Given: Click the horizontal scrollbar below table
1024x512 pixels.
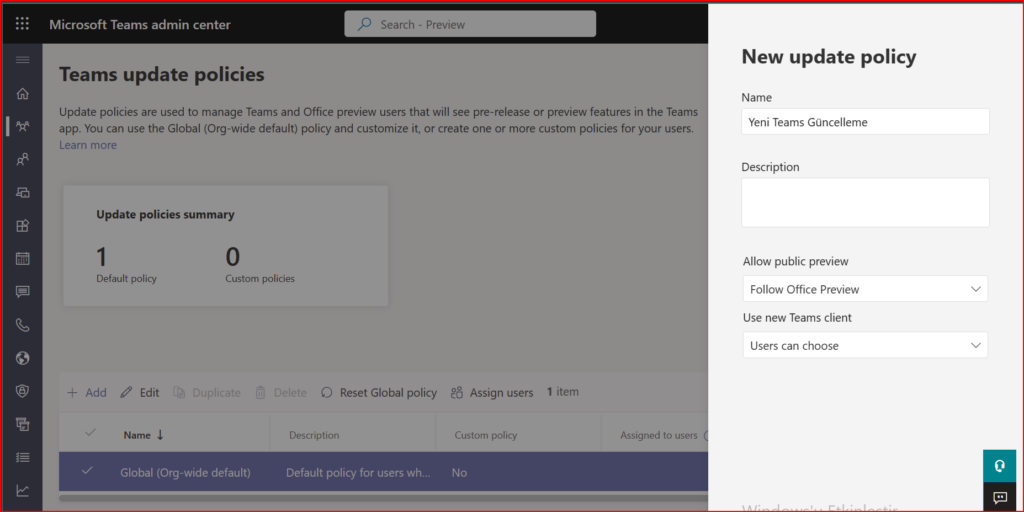Looking at the screenshot, I should [383, 498].
